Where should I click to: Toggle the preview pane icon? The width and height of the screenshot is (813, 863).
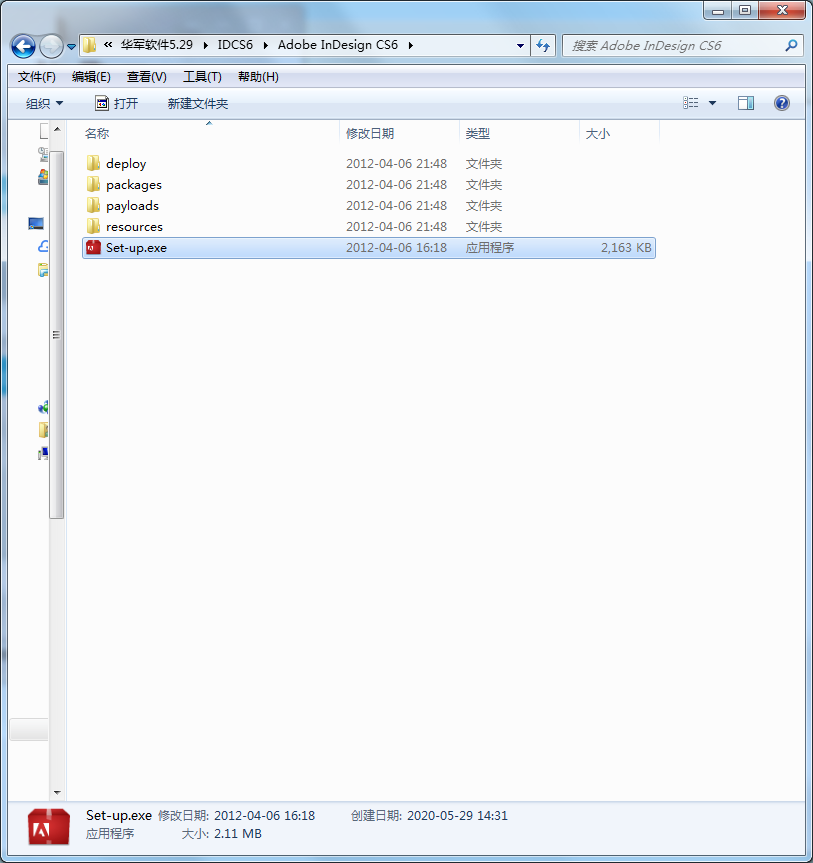point(746,103)
